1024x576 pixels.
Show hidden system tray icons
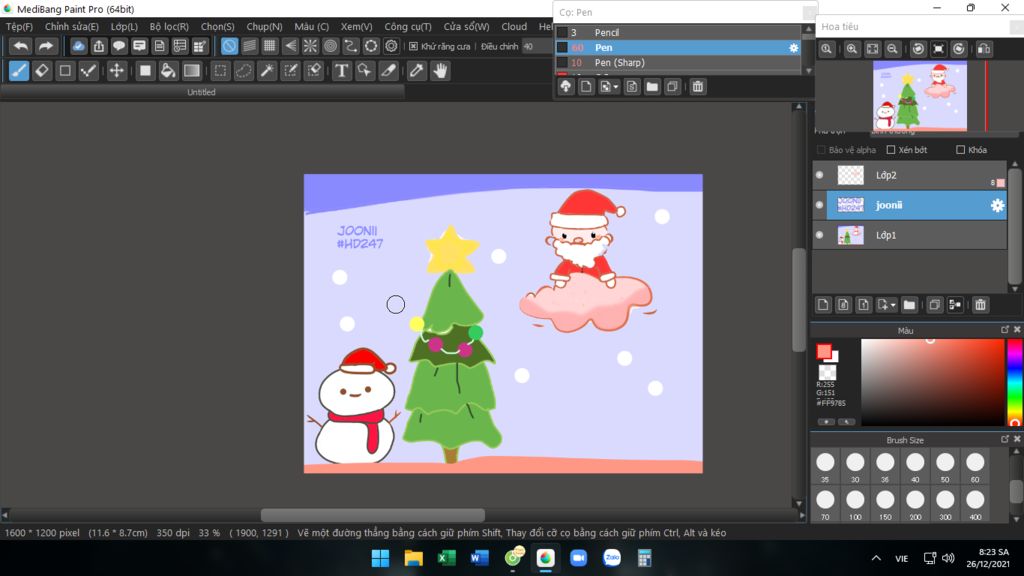876,558
